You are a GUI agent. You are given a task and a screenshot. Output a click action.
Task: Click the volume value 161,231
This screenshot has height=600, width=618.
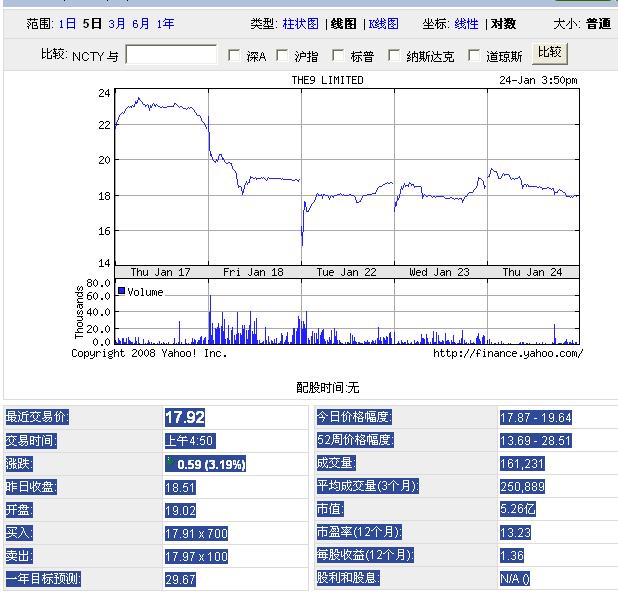522,464
